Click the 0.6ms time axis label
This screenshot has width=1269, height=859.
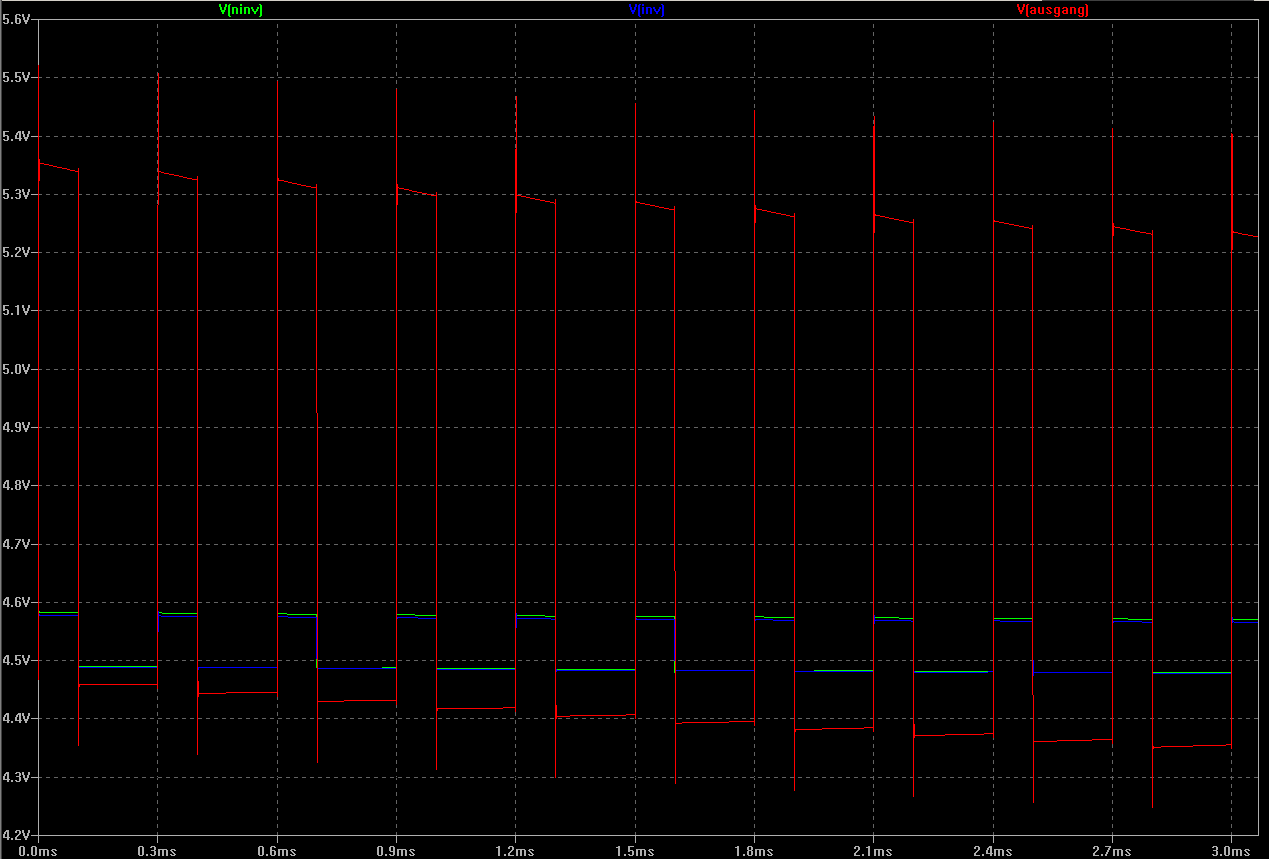click(277, 851)
